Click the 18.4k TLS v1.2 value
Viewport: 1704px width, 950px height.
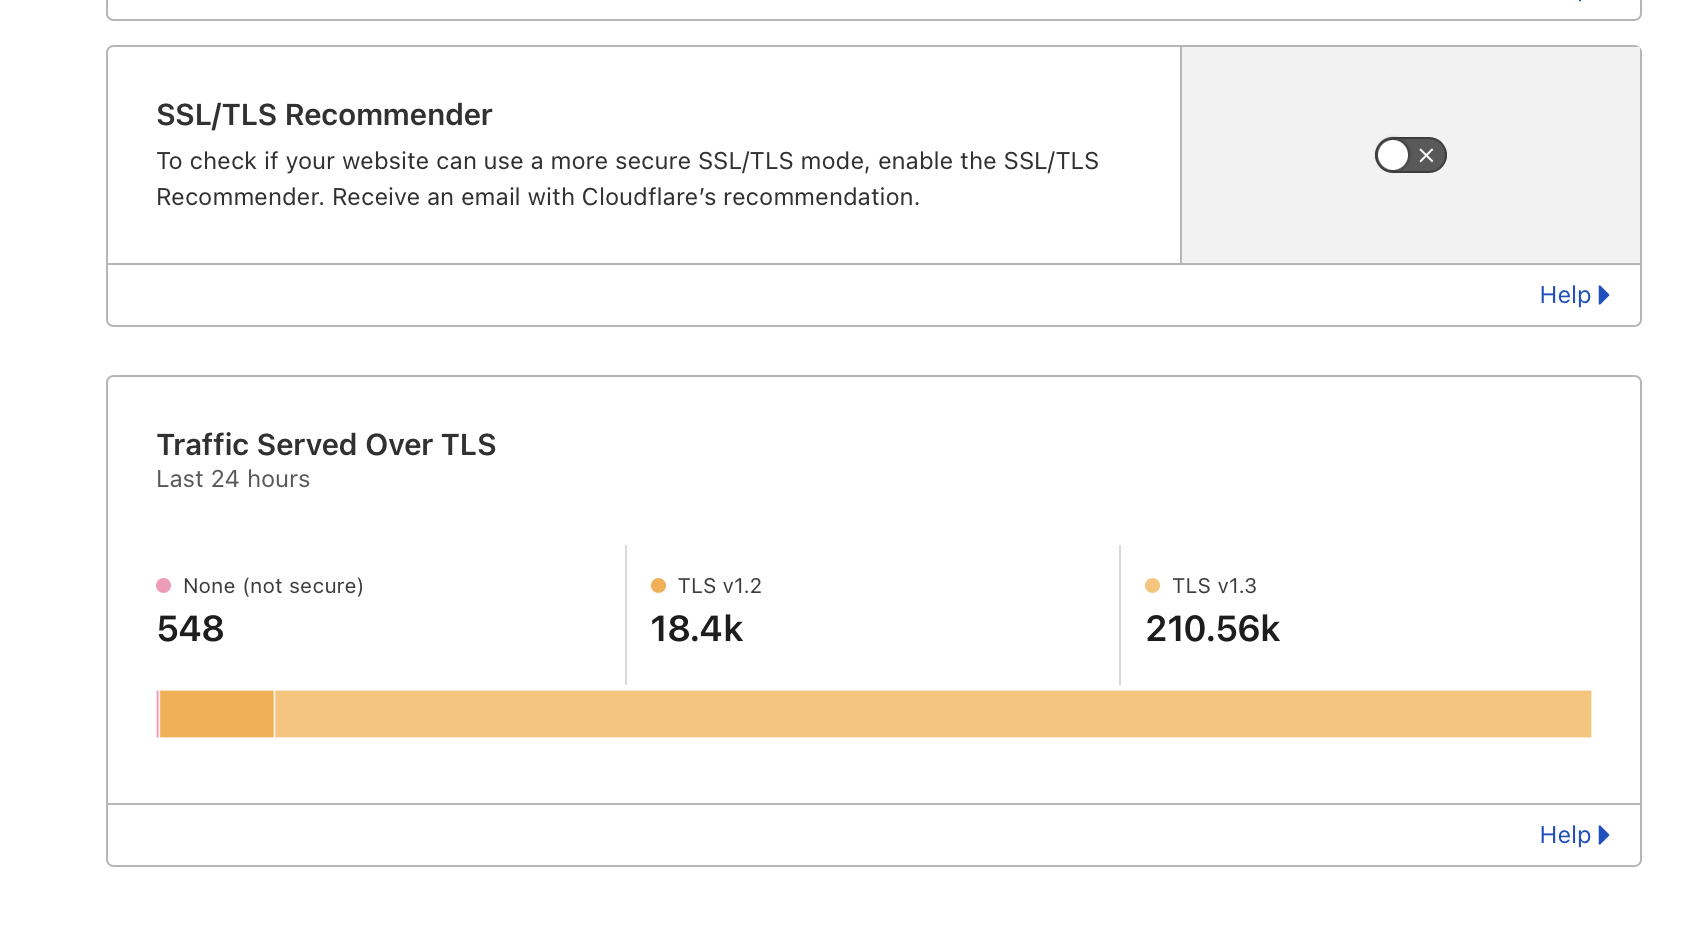696,629
